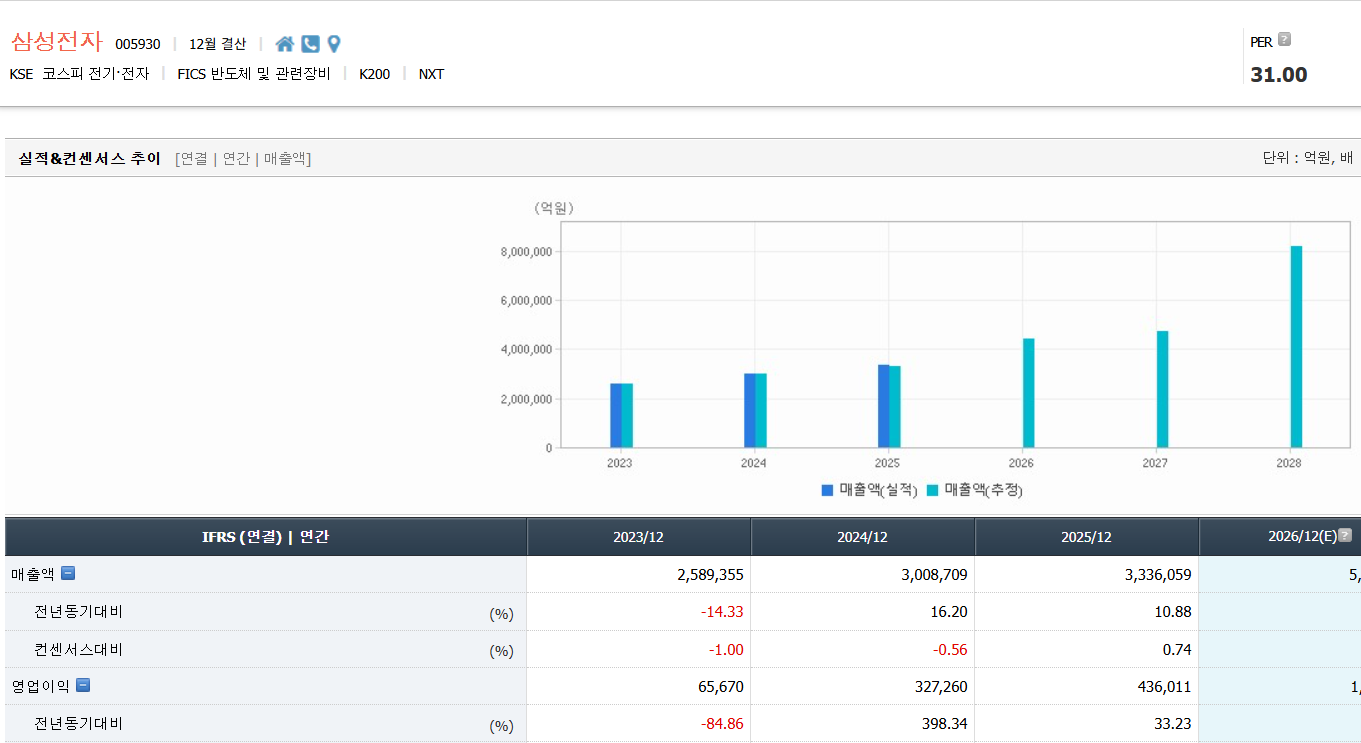Click the -0.56 consensus value
The height and width of the screenshot is (743, 1361).
pyautogui.click(x=950, y=650)
